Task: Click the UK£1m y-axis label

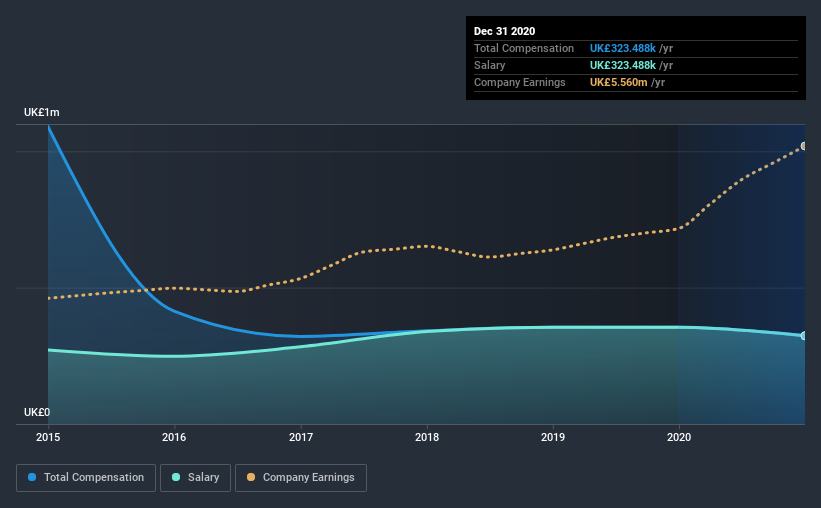Action: pyautogui.click(x=41, y=113)
